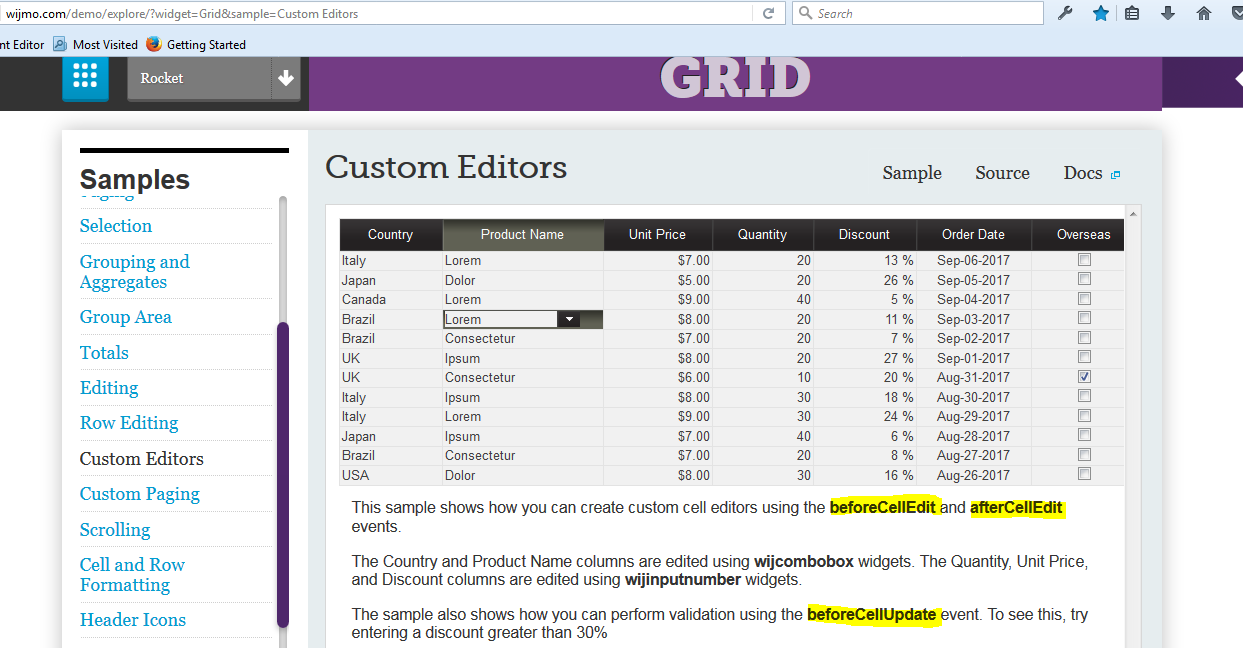1243x648 pixels.
Task: Click the highlighted afterCellEdit text
Action: point(1016,507)
